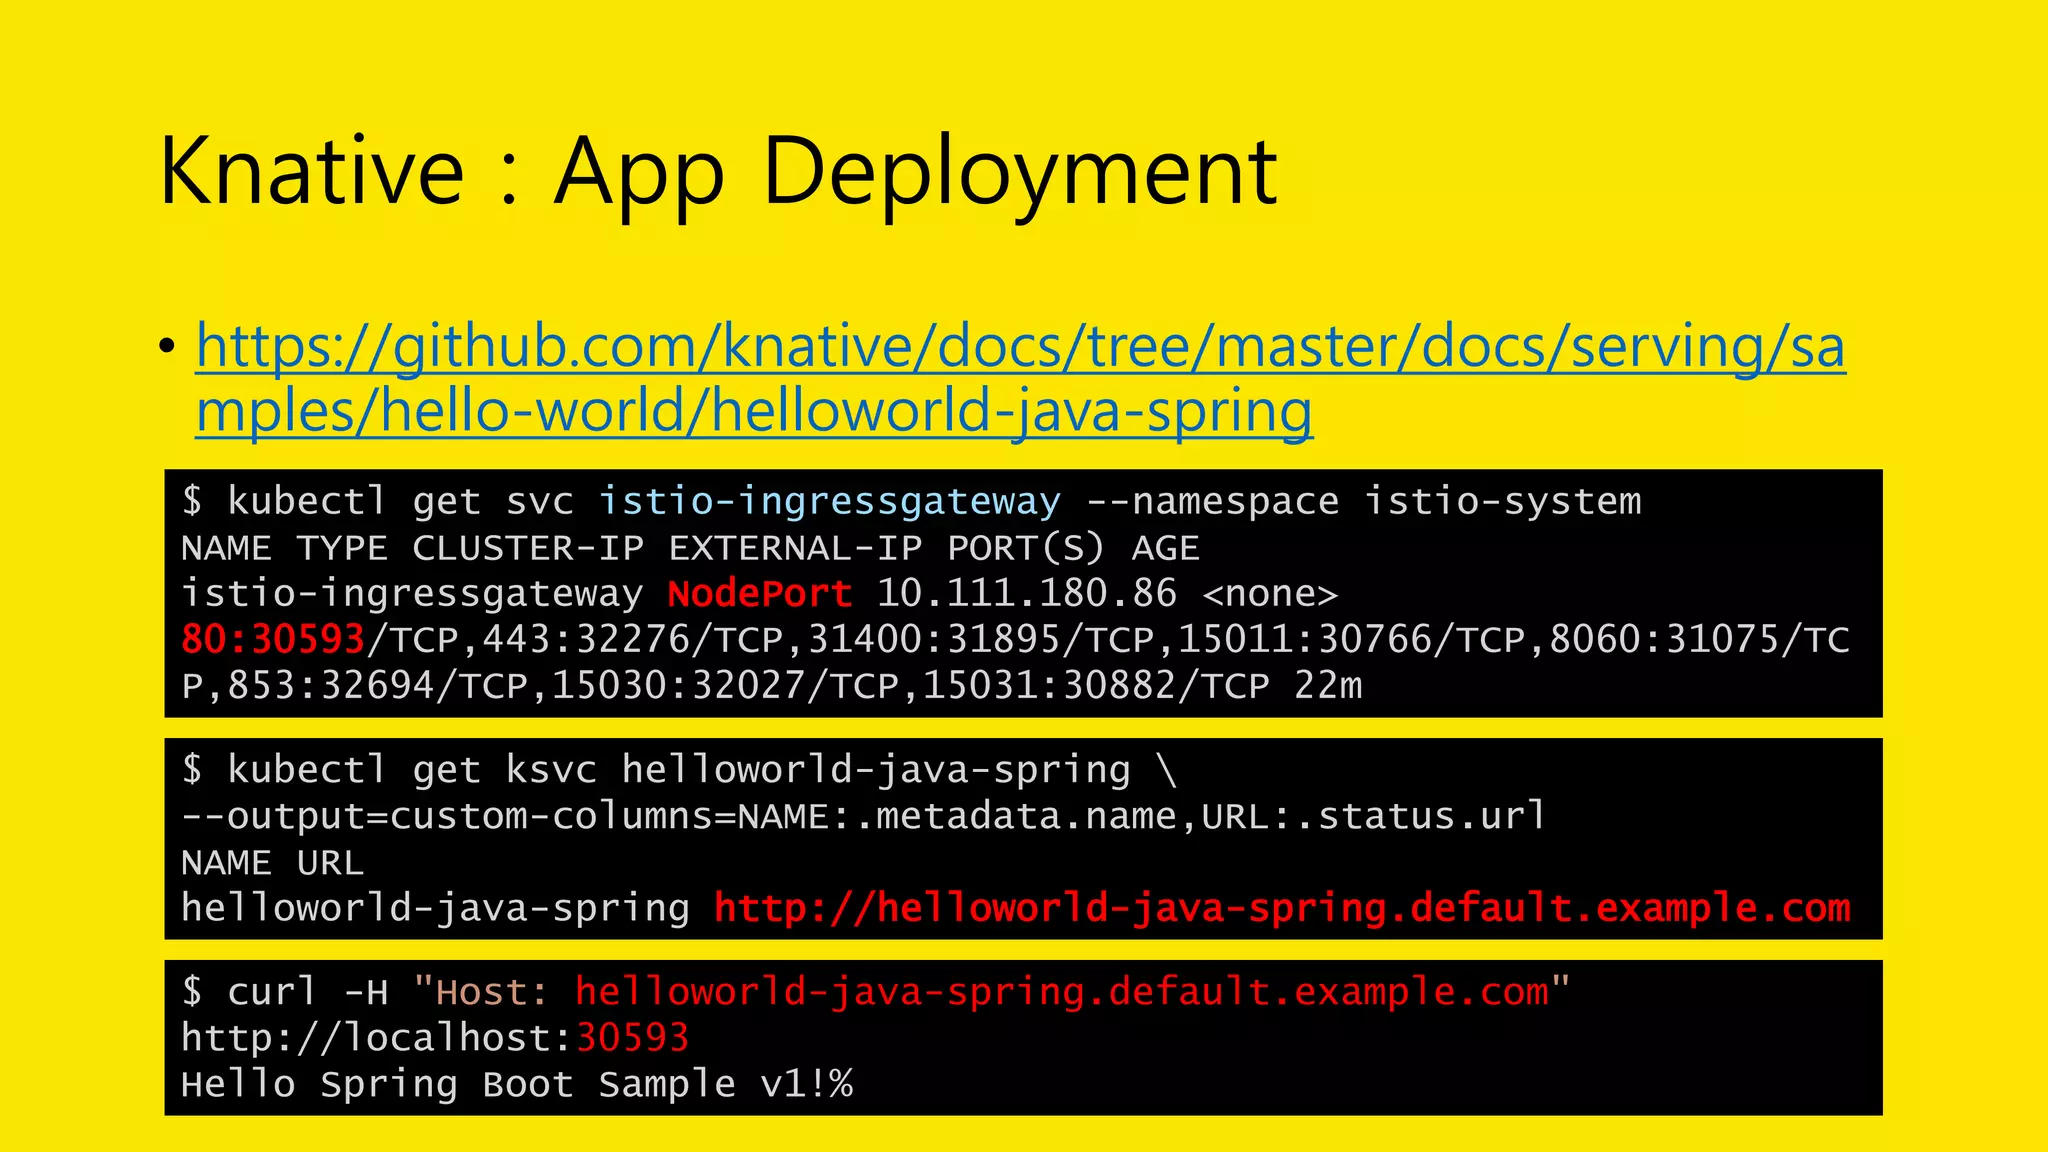Click the cluster IP '10.111.180.86'
This screenshot has height=1152, width=2048.
coord(1026,594)
